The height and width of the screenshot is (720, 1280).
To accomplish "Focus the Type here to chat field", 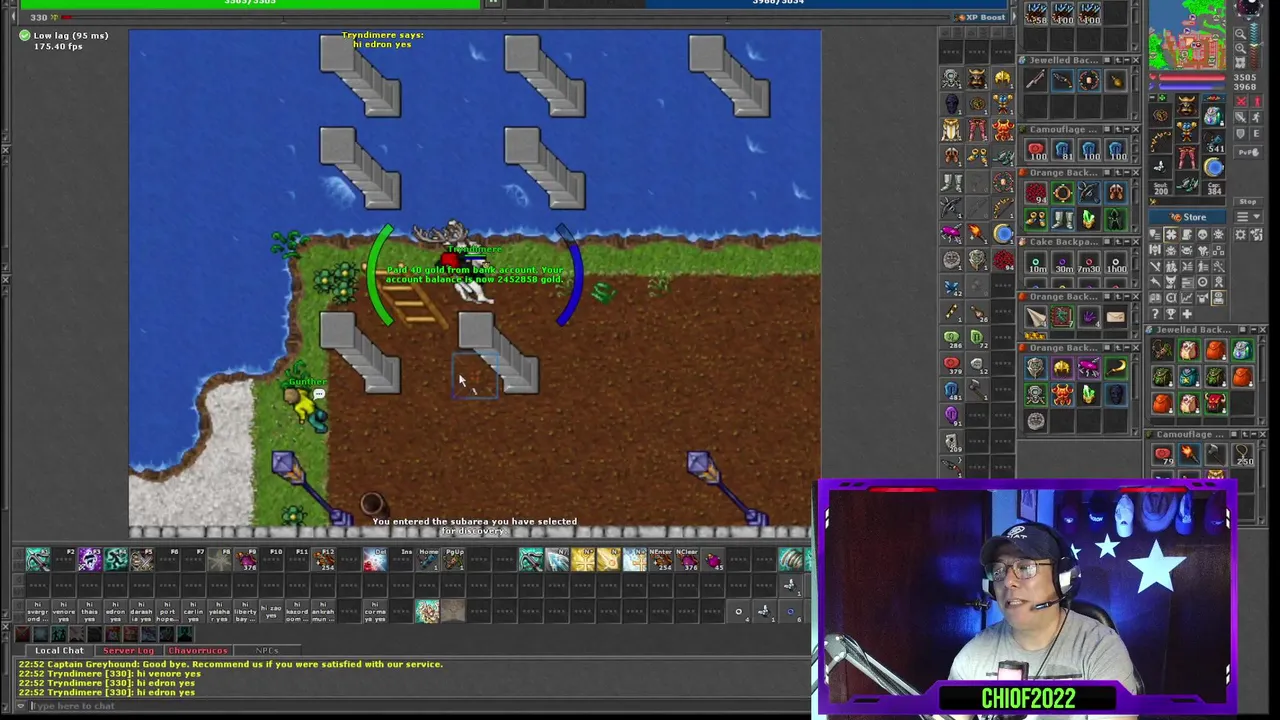I will [420, 706].
